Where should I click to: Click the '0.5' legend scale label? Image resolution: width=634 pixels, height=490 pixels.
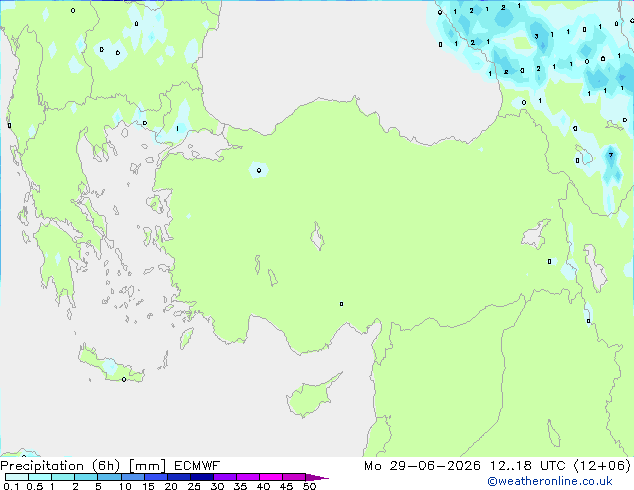(x=34, y=486)
